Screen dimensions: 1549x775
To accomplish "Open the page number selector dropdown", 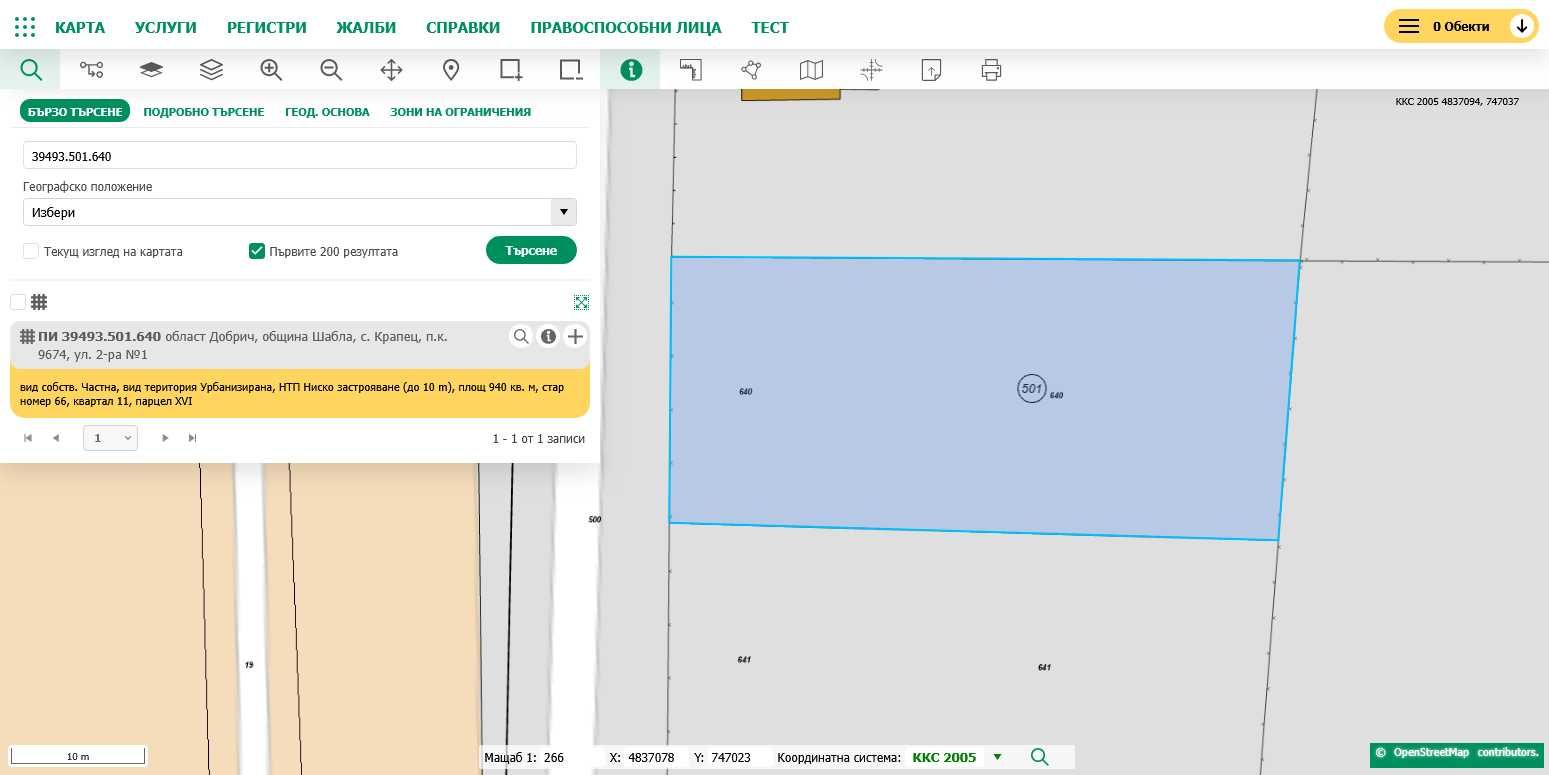I will click(110, 438).
